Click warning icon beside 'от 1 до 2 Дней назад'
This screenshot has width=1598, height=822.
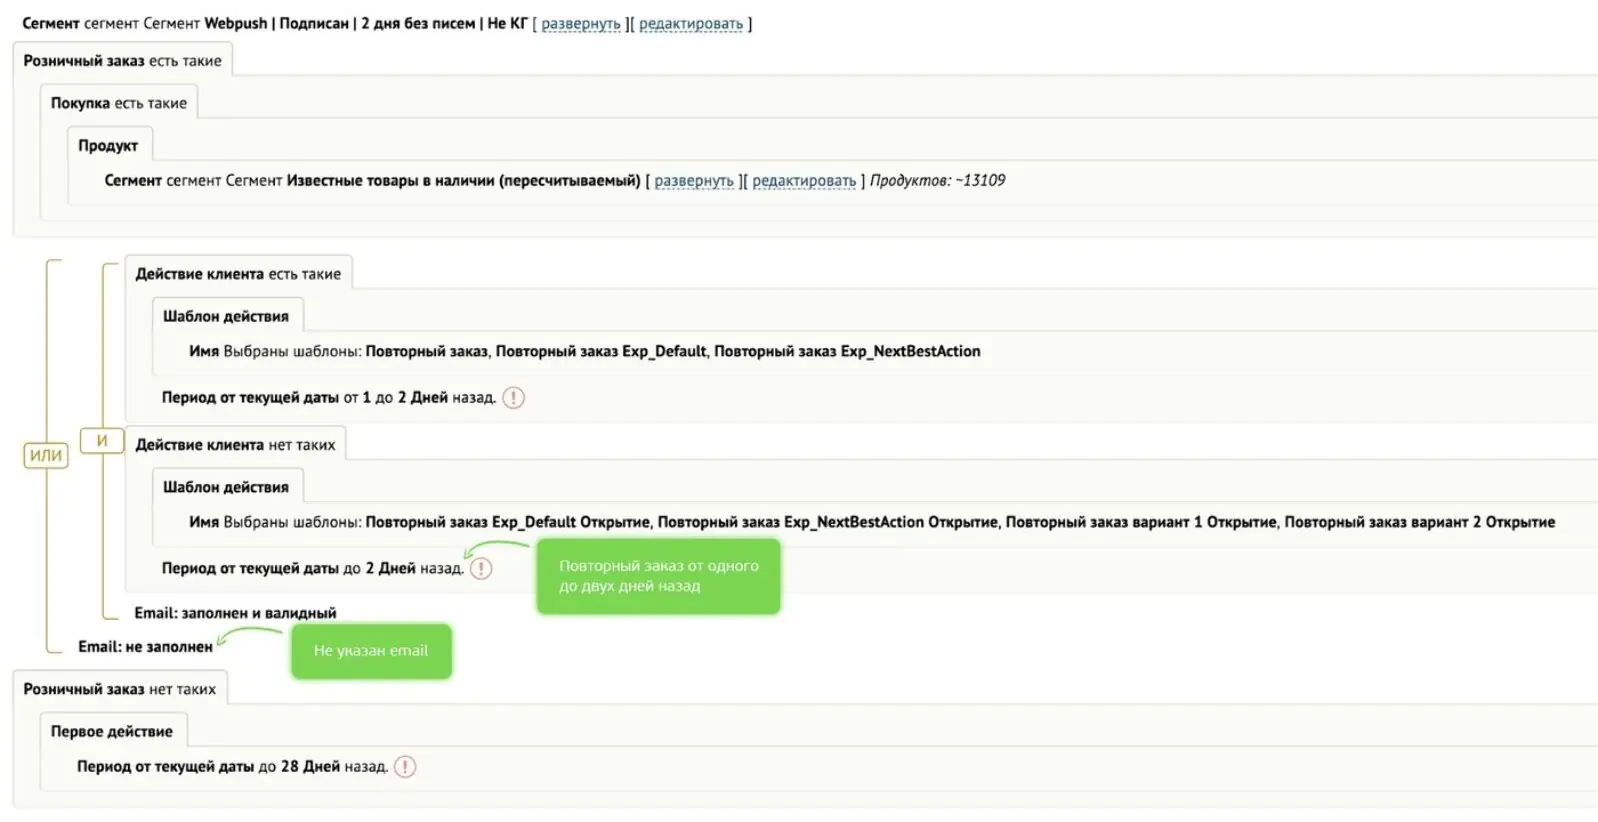pos(513,398)
